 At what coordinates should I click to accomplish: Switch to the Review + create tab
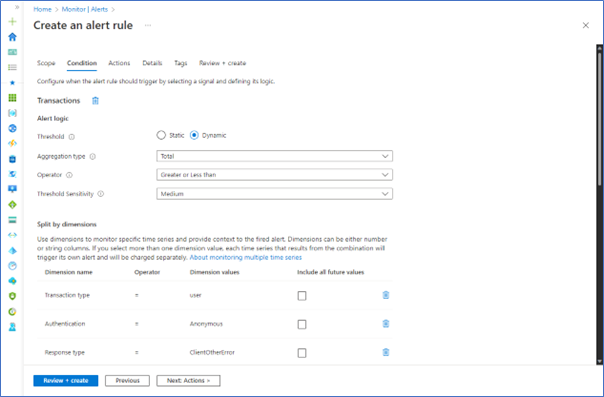pos(222,63)
